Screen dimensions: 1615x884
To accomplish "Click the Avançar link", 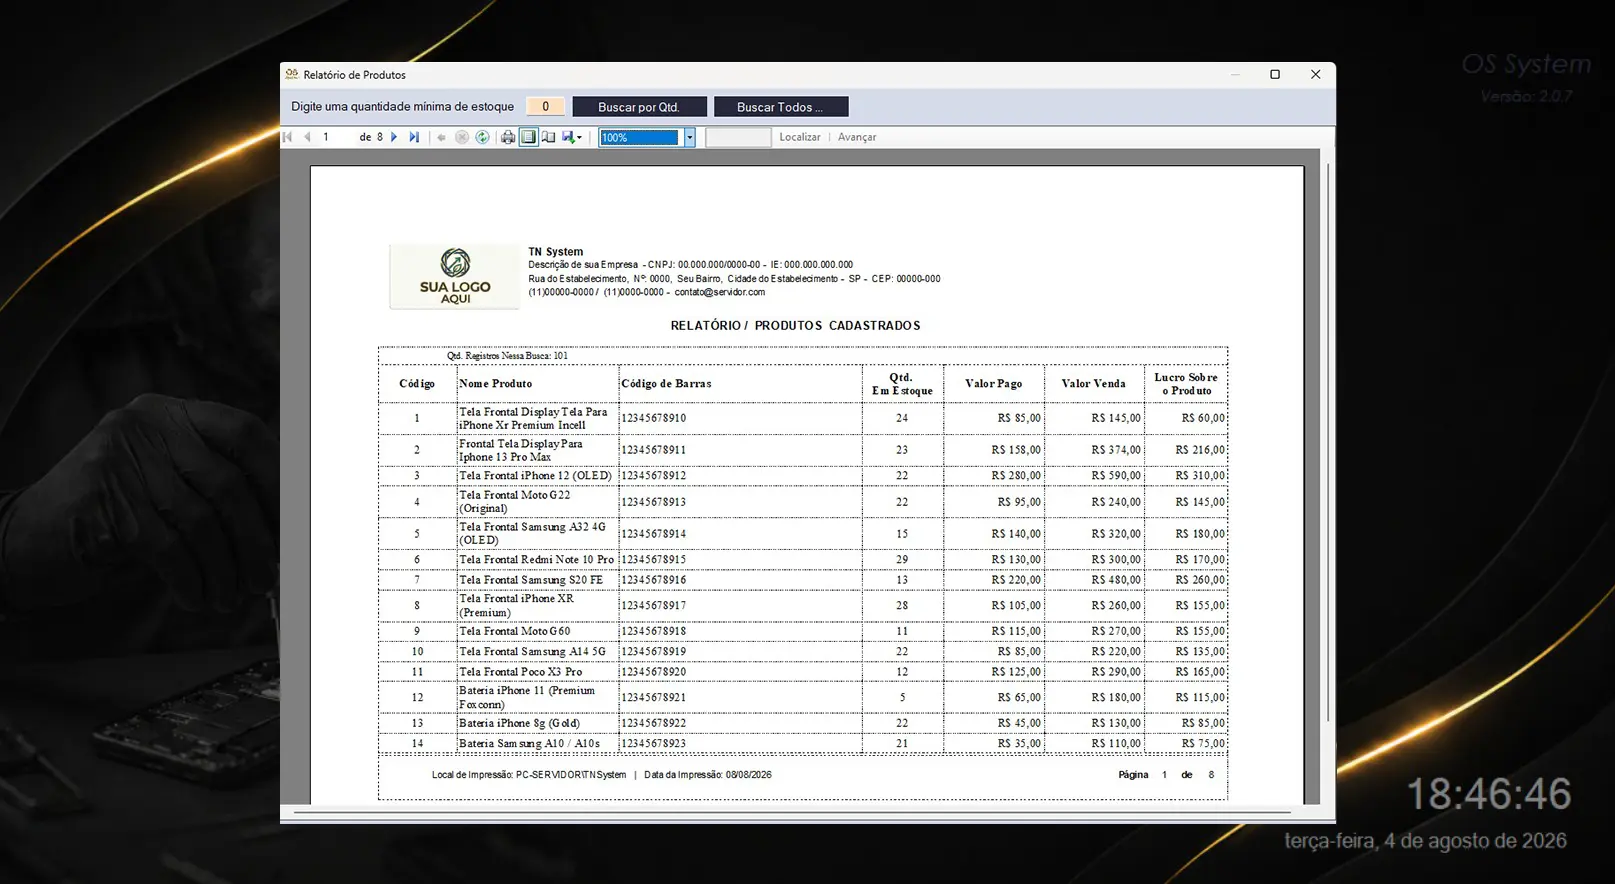I will 857,137.
